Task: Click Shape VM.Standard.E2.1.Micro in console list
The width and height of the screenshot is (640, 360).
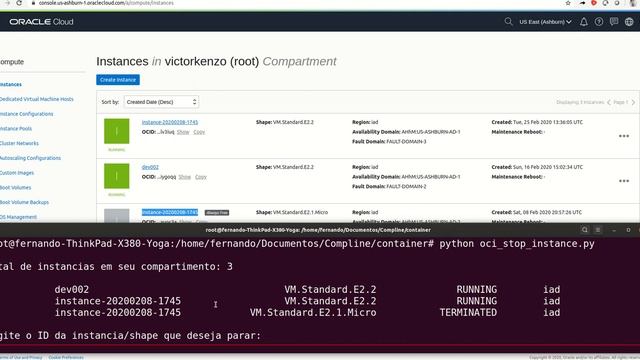Action: point(292,212)
